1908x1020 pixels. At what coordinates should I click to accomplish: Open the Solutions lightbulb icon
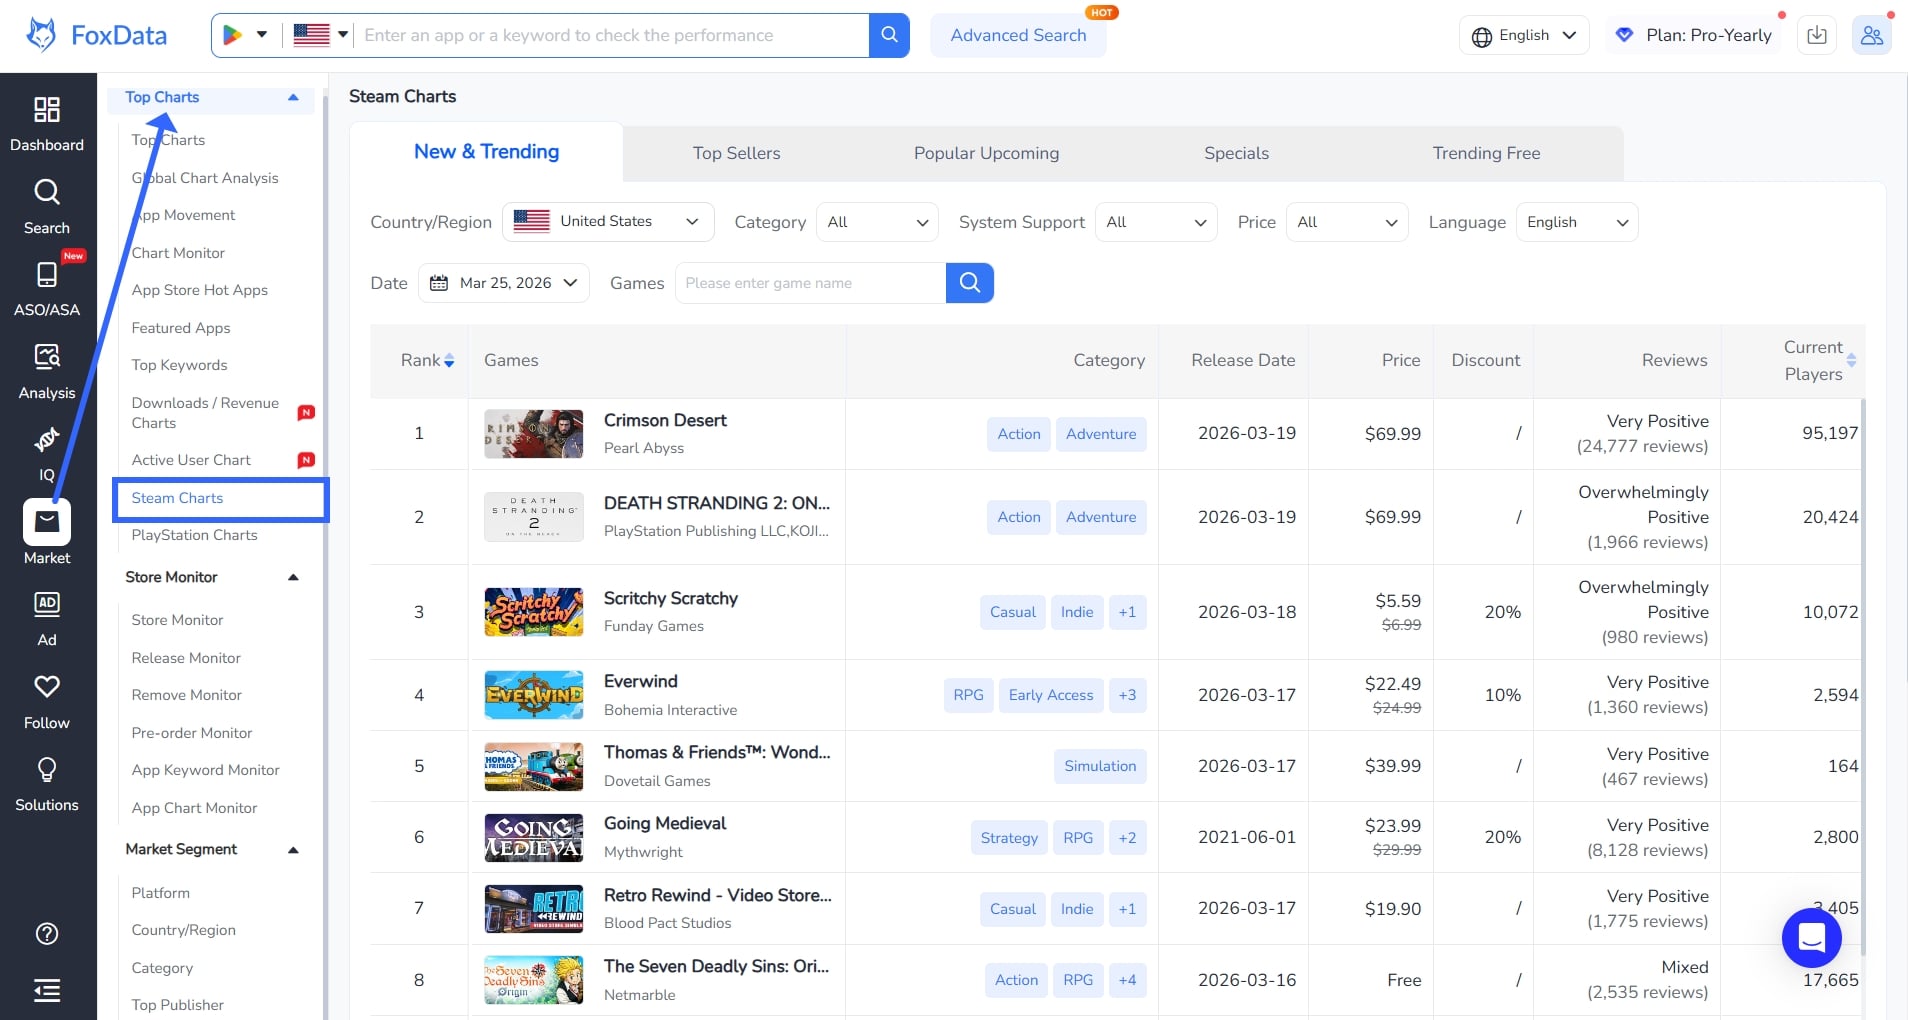pyautogui.click(x=47, y=770)
